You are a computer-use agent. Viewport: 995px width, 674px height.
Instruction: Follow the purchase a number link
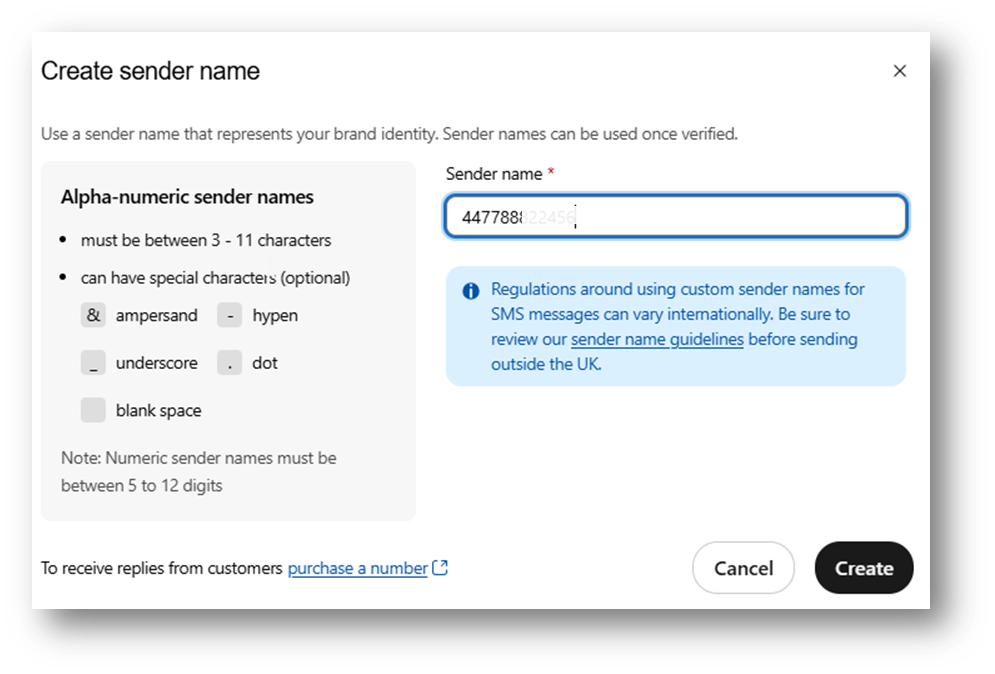(357, 568)
